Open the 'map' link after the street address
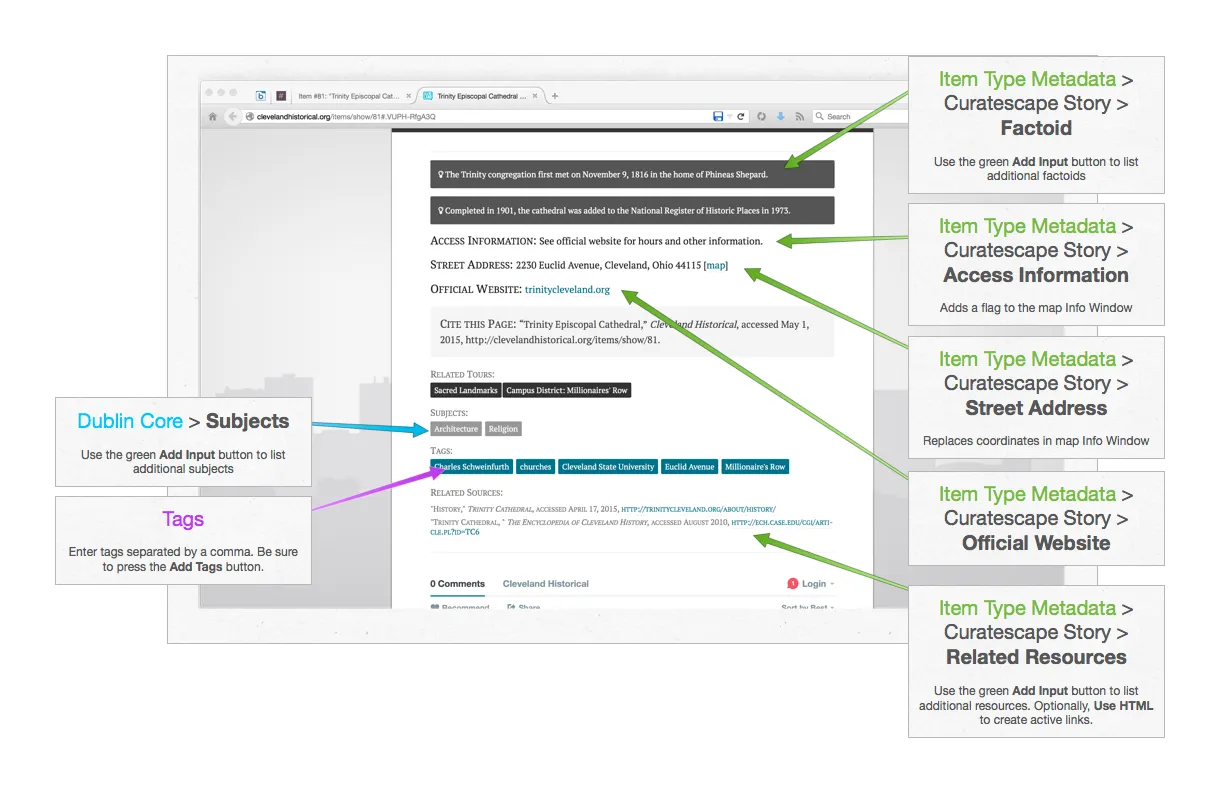The image size is (1220, 793). [716, 265]
